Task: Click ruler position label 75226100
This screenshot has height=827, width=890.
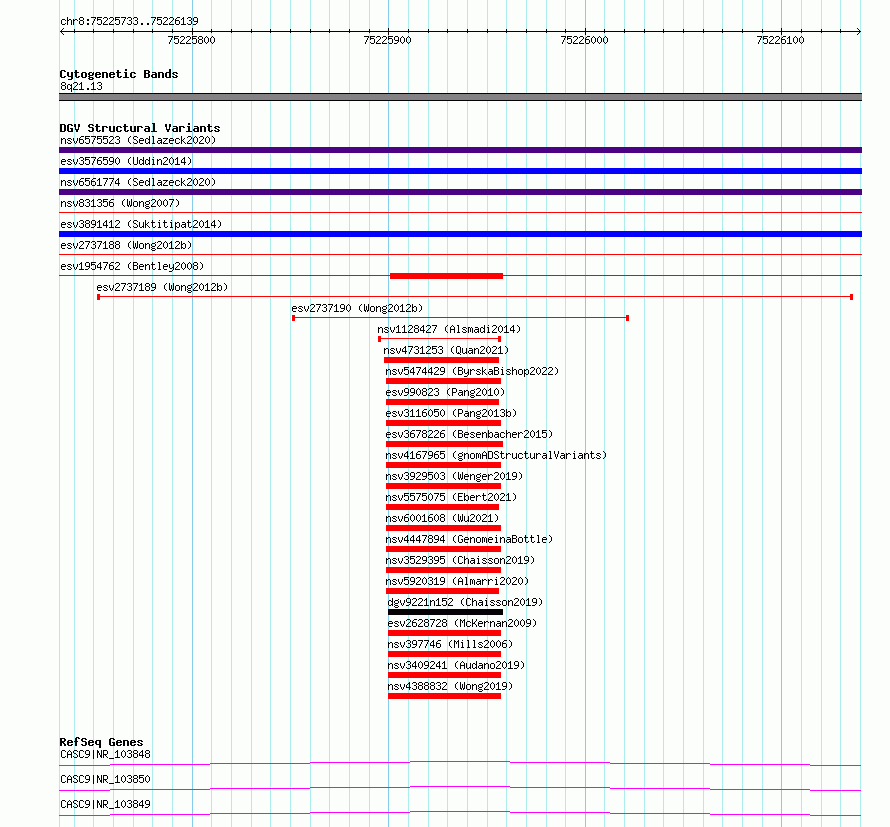Action: click(780, 40)
